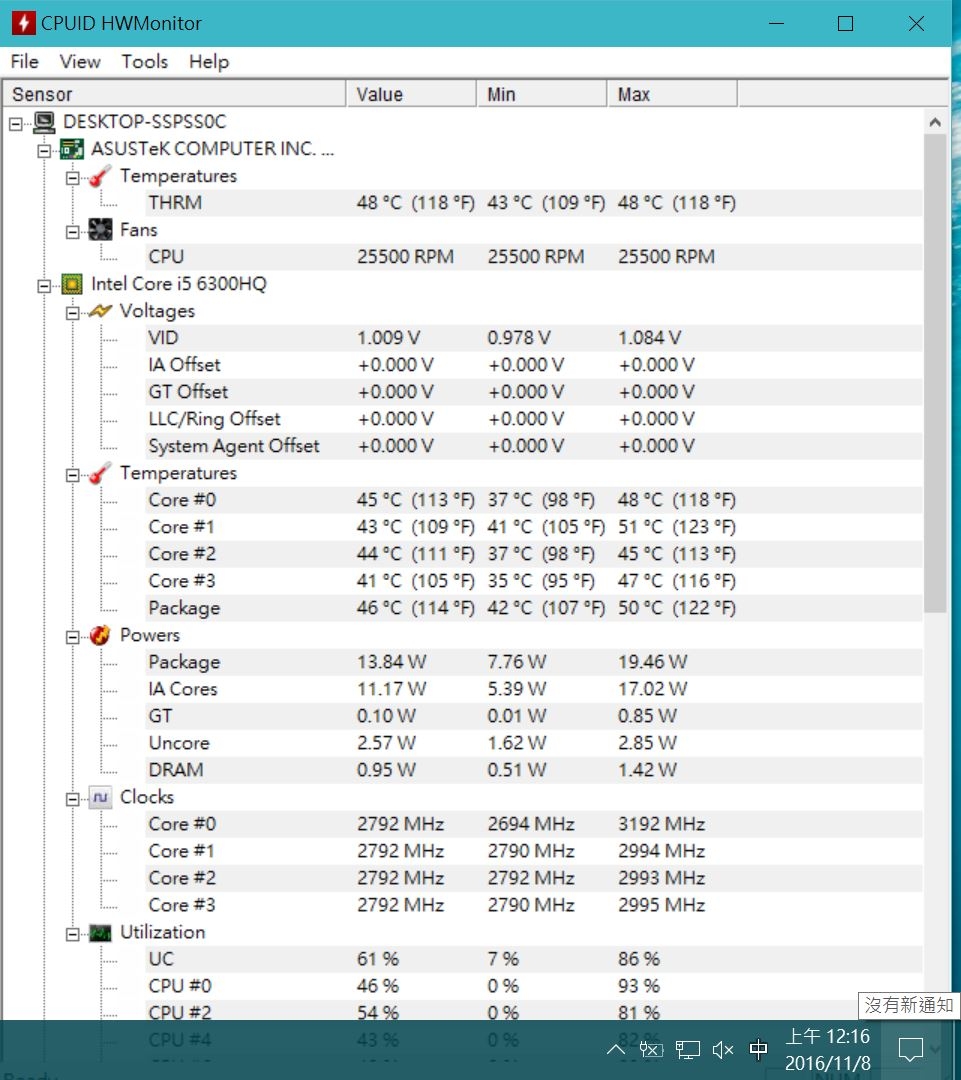Image resolution: width=961 pixels, height=1080 pixels.
Task: Click the scrollbar up arrow
Action: click(935, 123)
